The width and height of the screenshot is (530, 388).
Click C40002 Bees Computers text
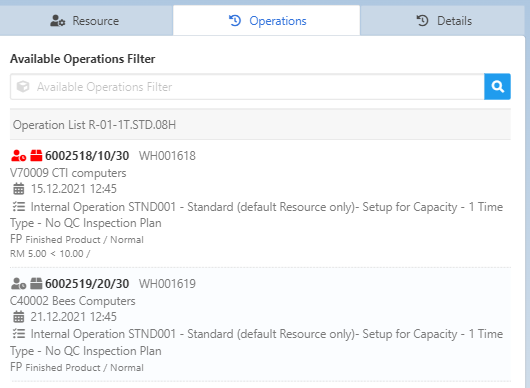(73, 301)
